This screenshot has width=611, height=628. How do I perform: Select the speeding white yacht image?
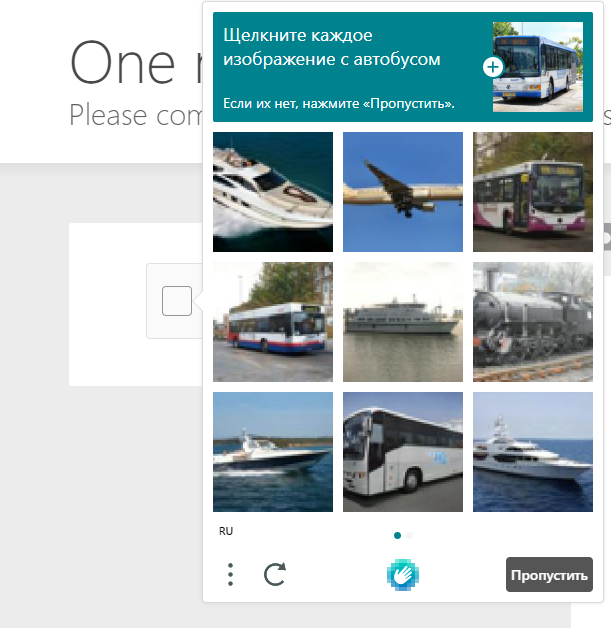tap(273, 192)
